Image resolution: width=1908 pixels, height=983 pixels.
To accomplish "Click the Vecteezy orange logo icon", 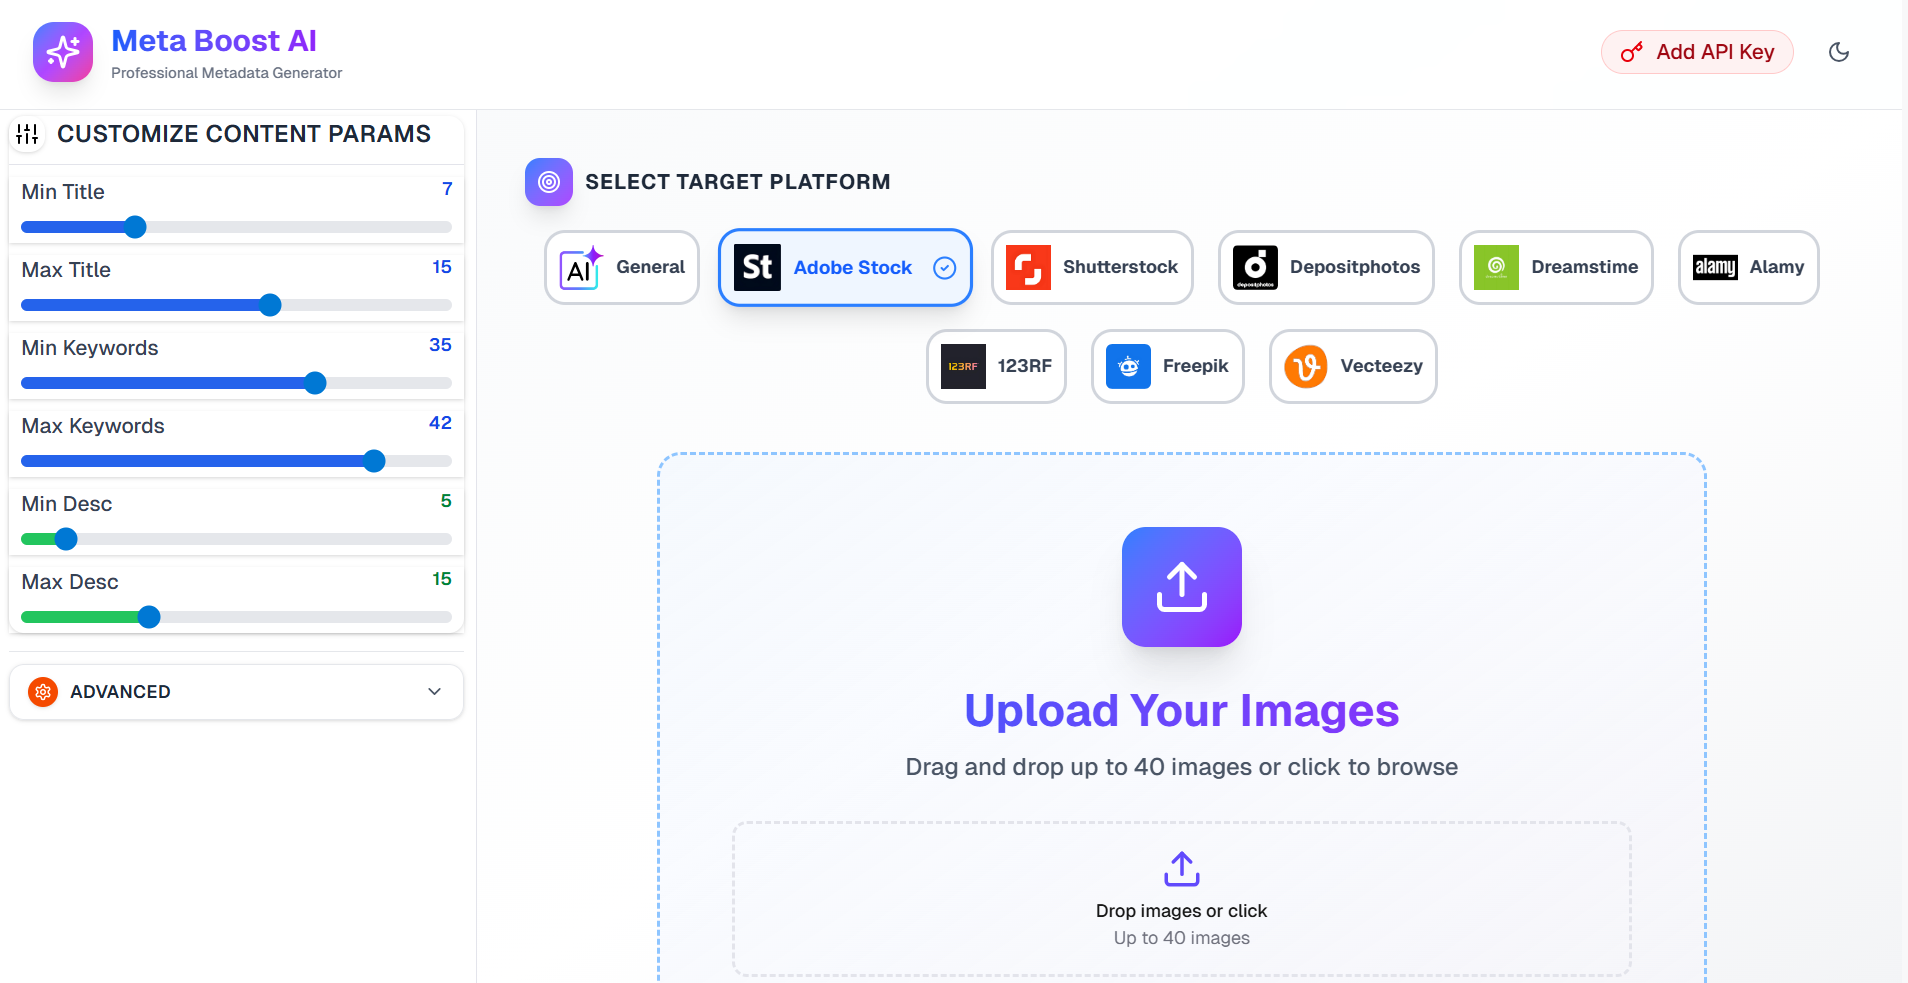I will pos(1306,366).
